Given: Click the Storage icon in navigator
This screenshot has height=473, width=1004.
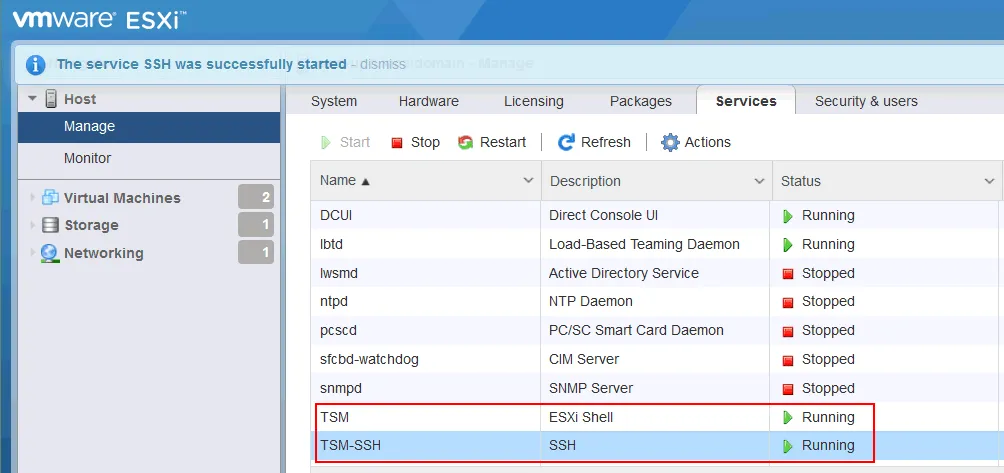Looking at the screenshot, I should coord(50,225).
